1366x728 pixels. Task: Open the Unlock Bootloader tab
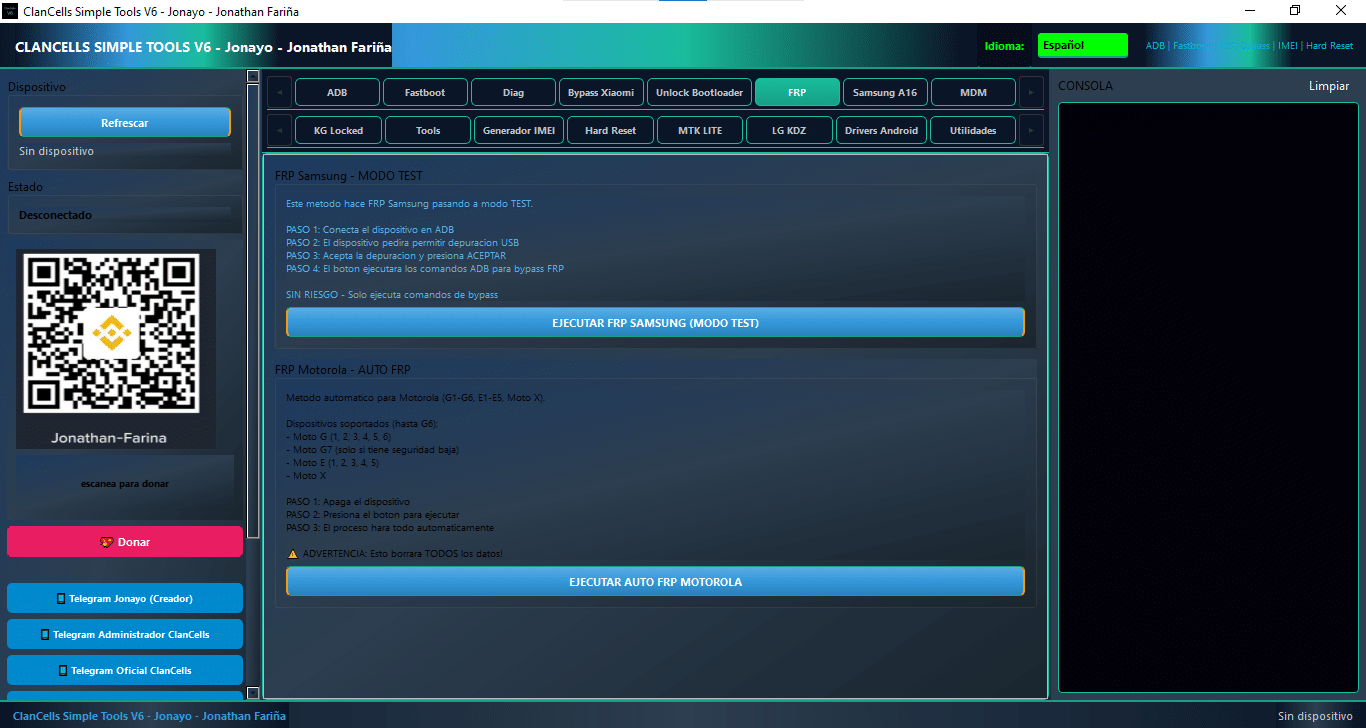coord(699,93)
